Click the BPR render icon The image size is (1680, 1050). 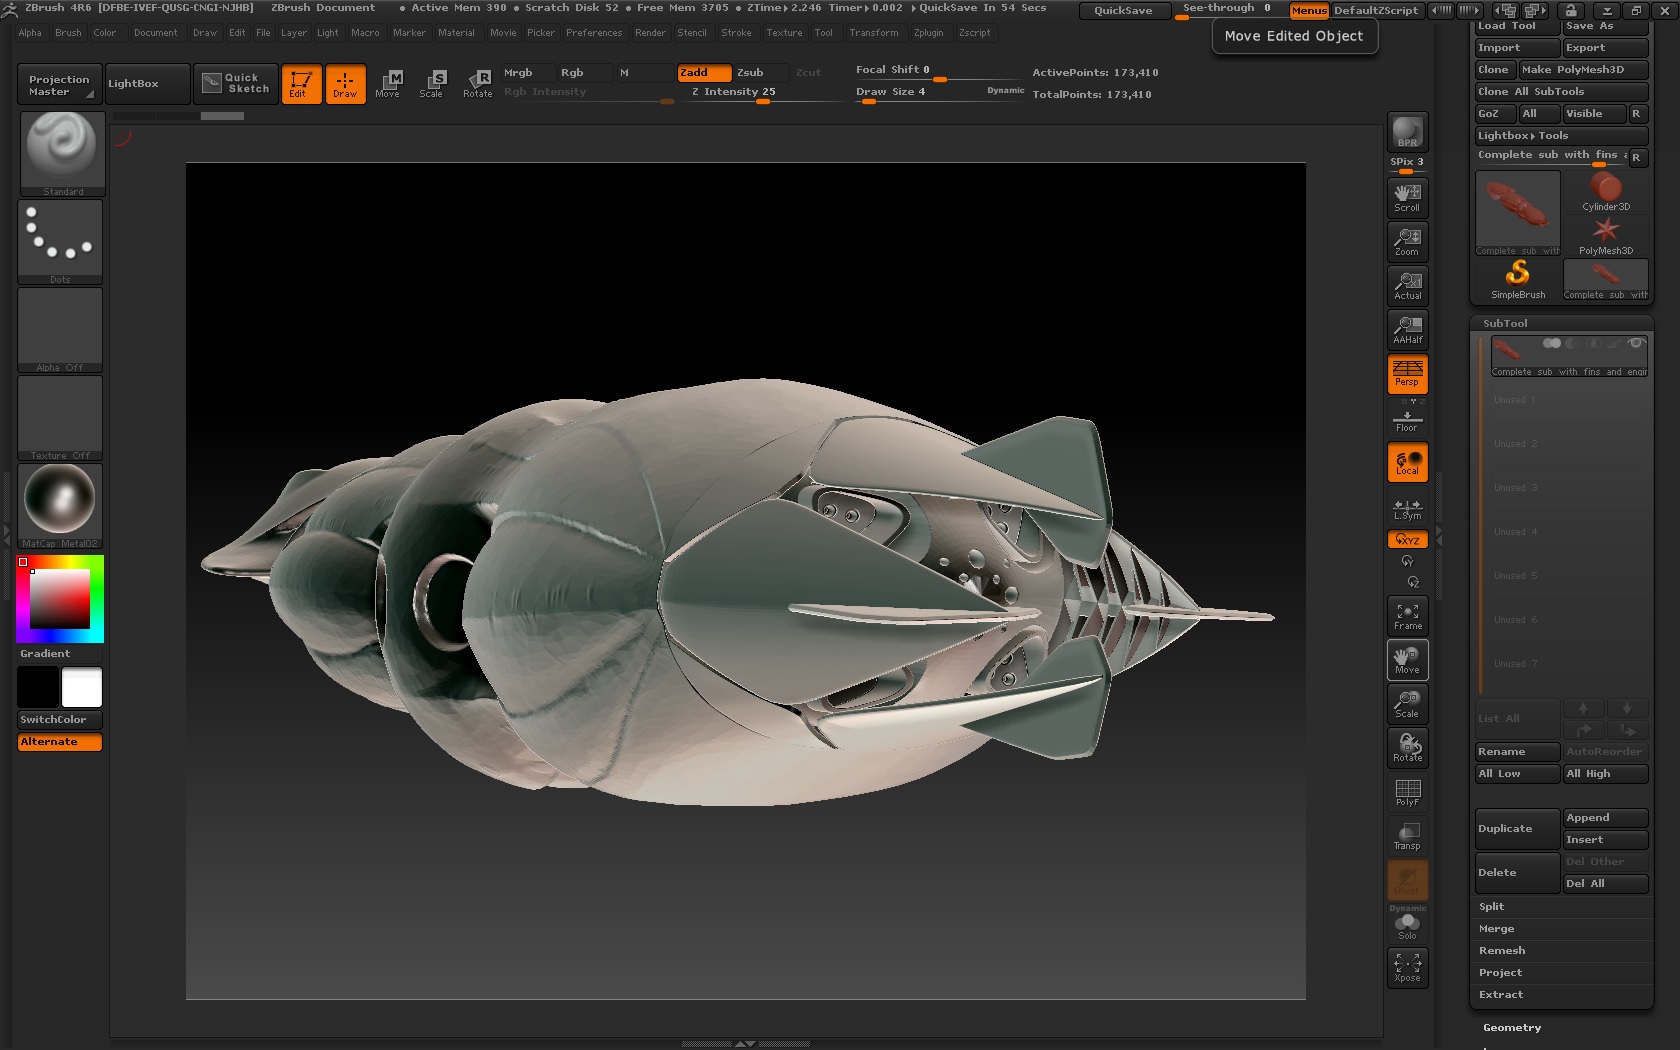point(1407,132)
